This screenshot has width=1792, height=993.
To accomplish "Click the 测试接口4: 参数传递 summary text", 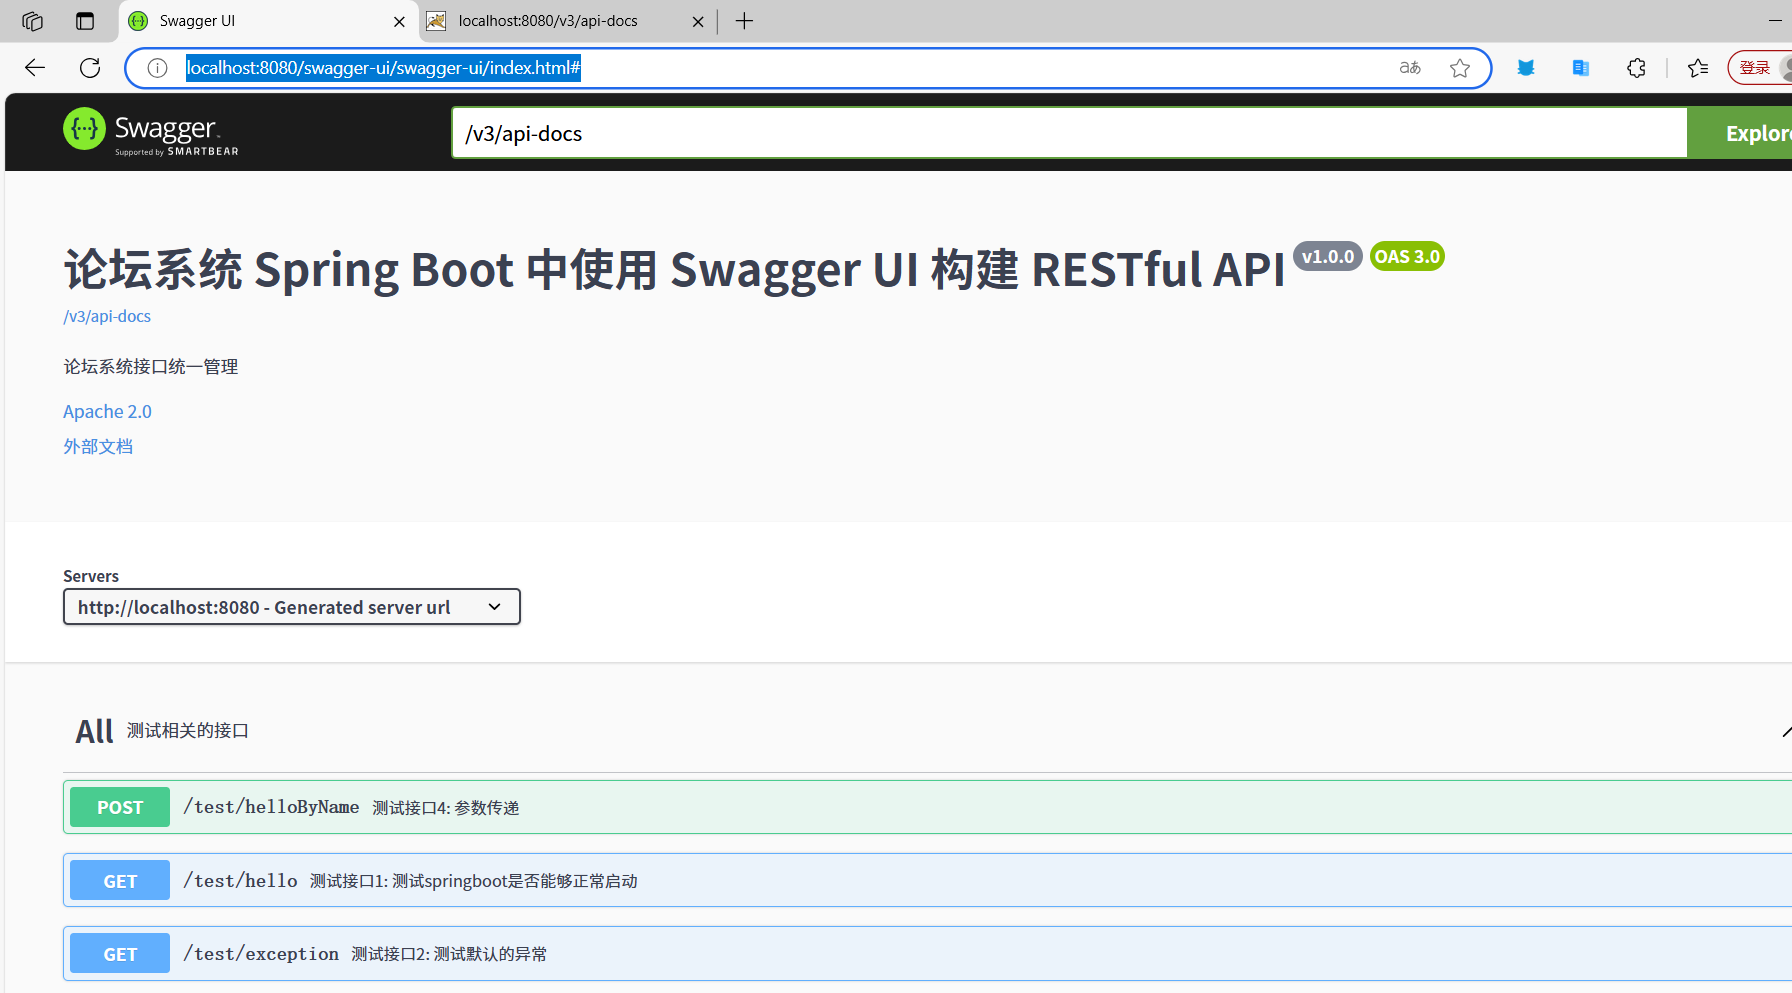I will click(x=446, y=808).
